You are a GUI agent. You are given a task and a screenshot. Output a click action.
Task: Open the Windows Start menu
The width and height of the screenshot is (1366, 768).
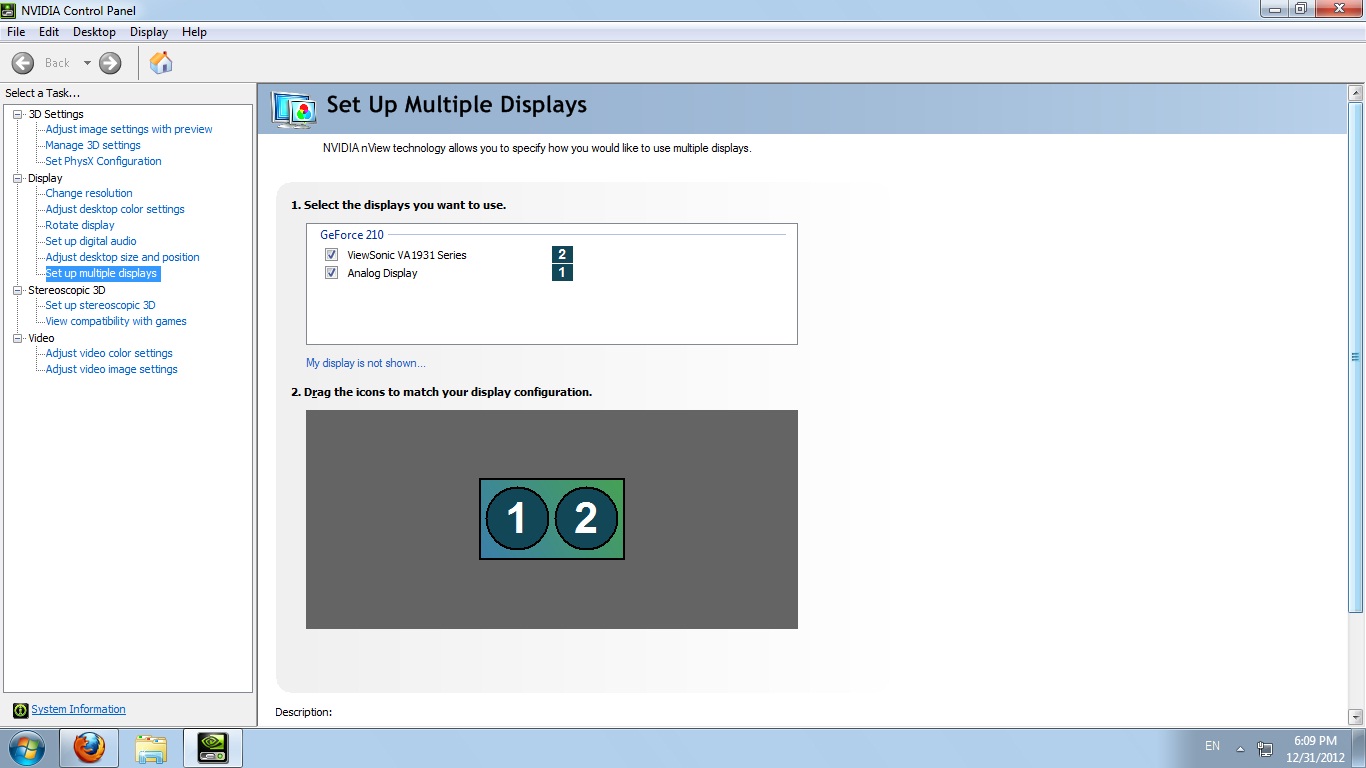point(27,748)
